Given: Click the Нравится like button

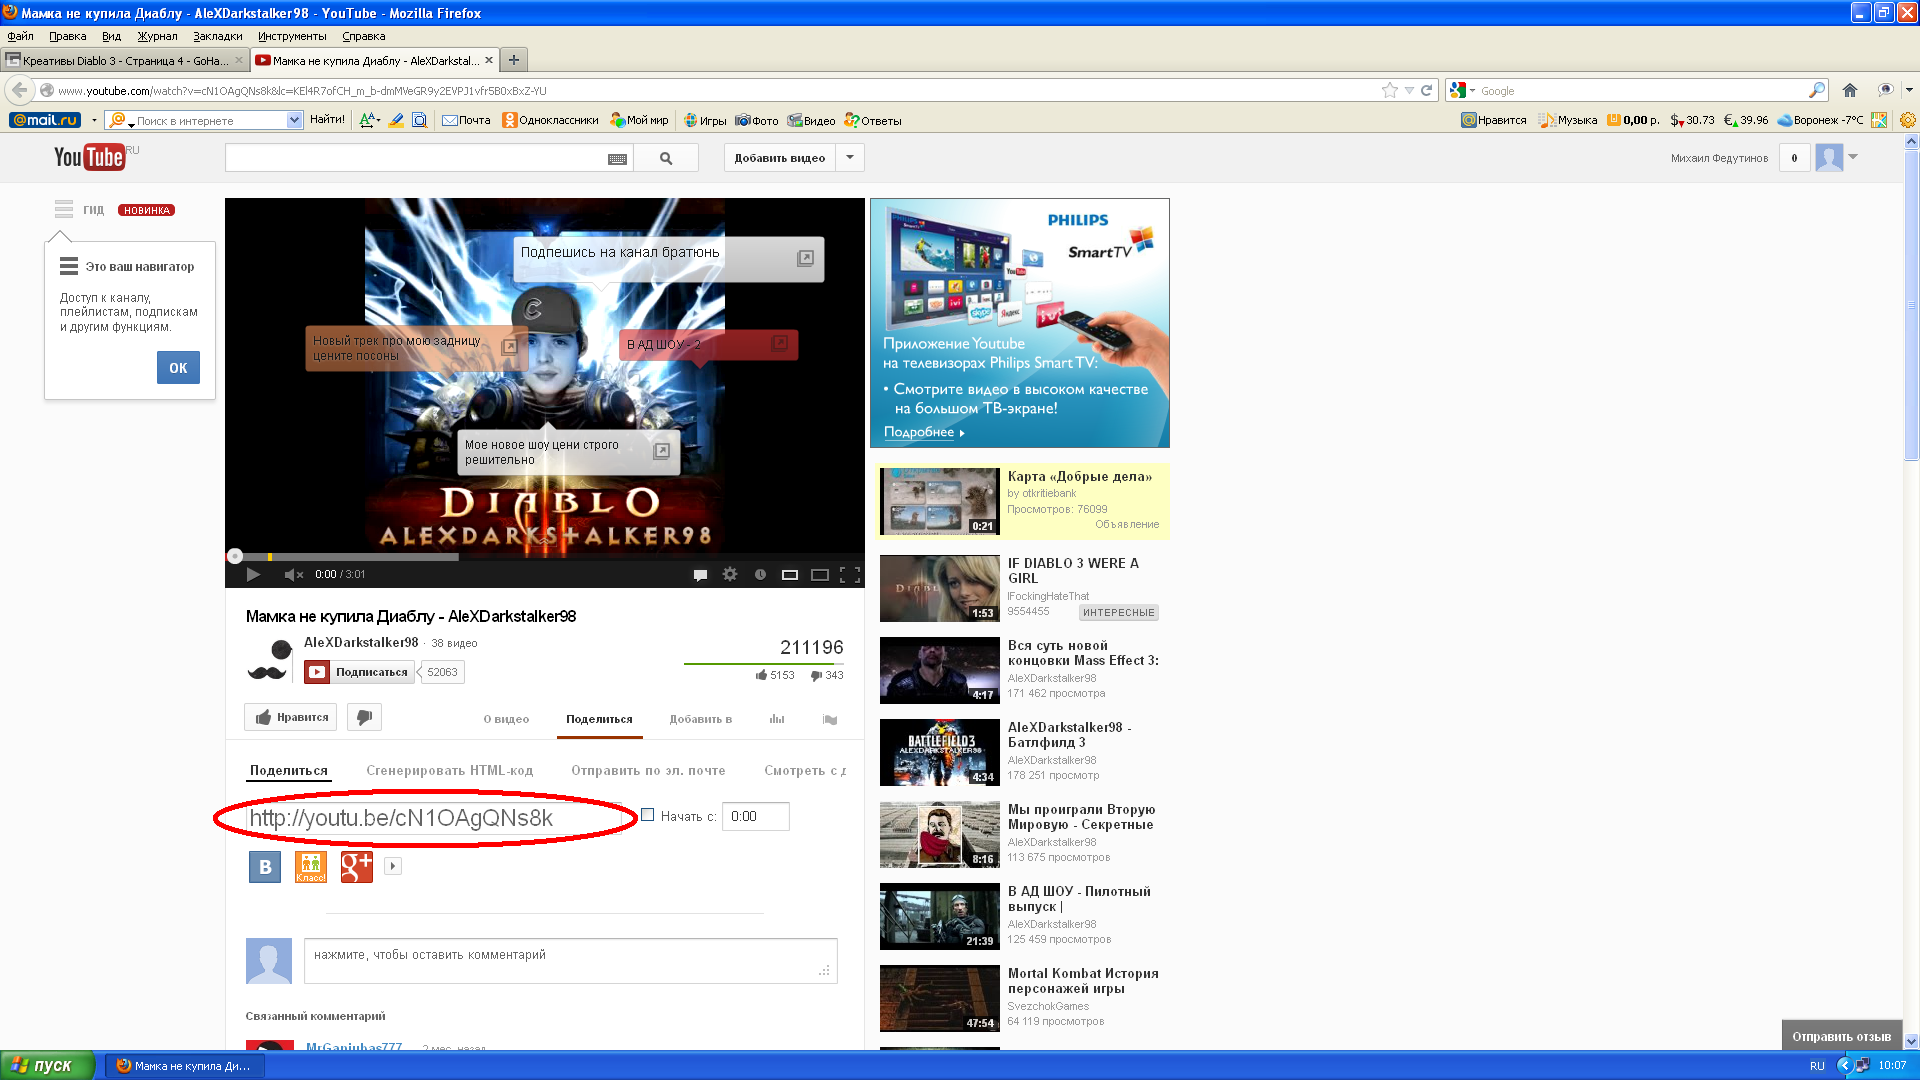Looking at the screenshot, I should coord(291,717).
